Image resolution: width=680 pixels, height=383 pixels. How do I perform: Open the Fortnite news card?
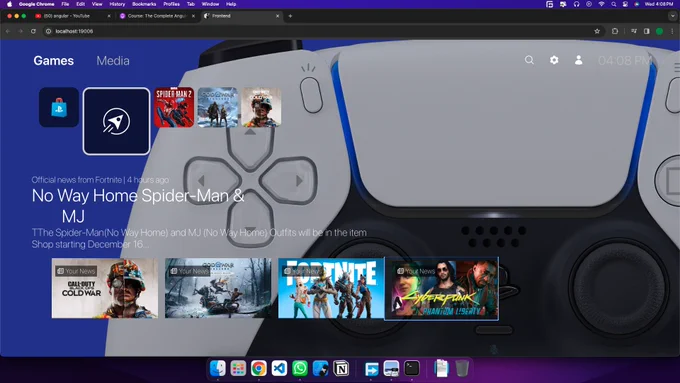coord(331,288)
